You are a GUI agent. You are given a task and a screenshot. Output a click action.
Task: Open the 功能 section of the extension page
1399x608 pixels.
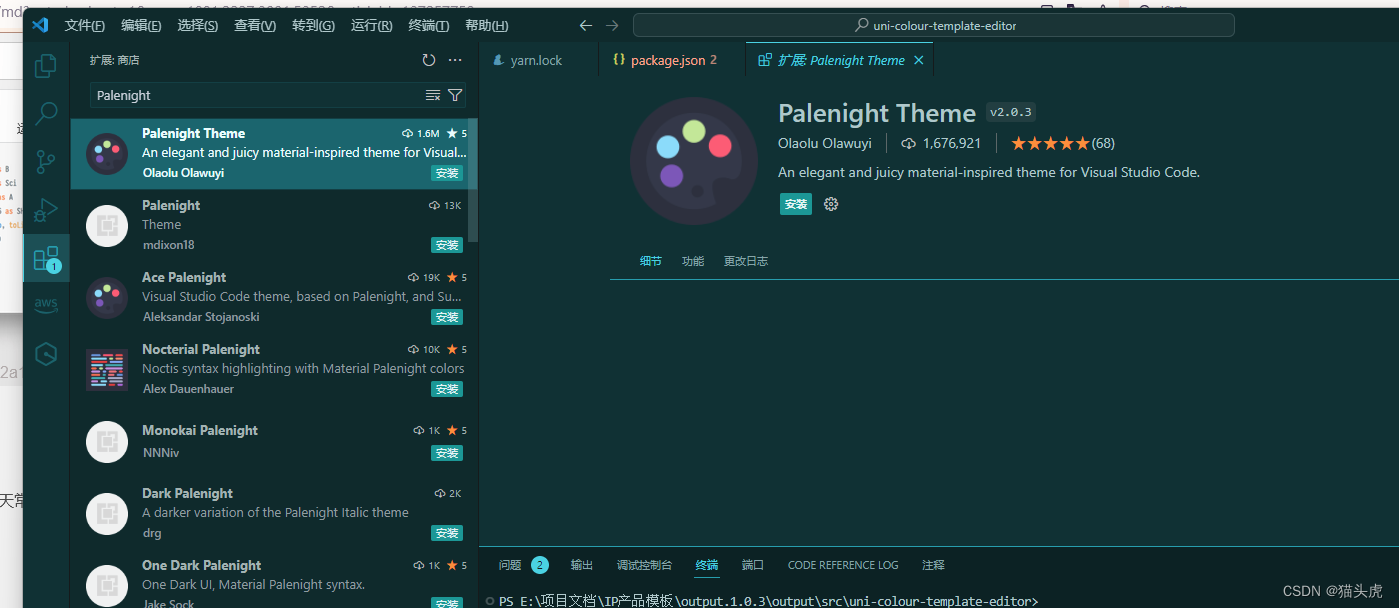point(692,260)
